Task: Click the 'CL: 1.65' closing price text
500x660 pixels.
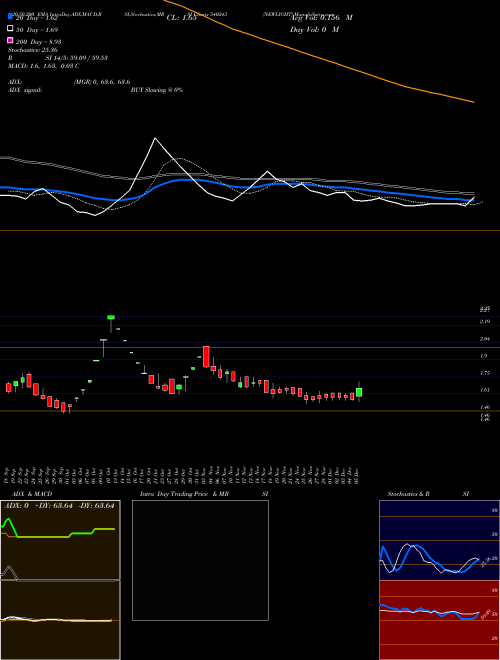Action: 182,18
